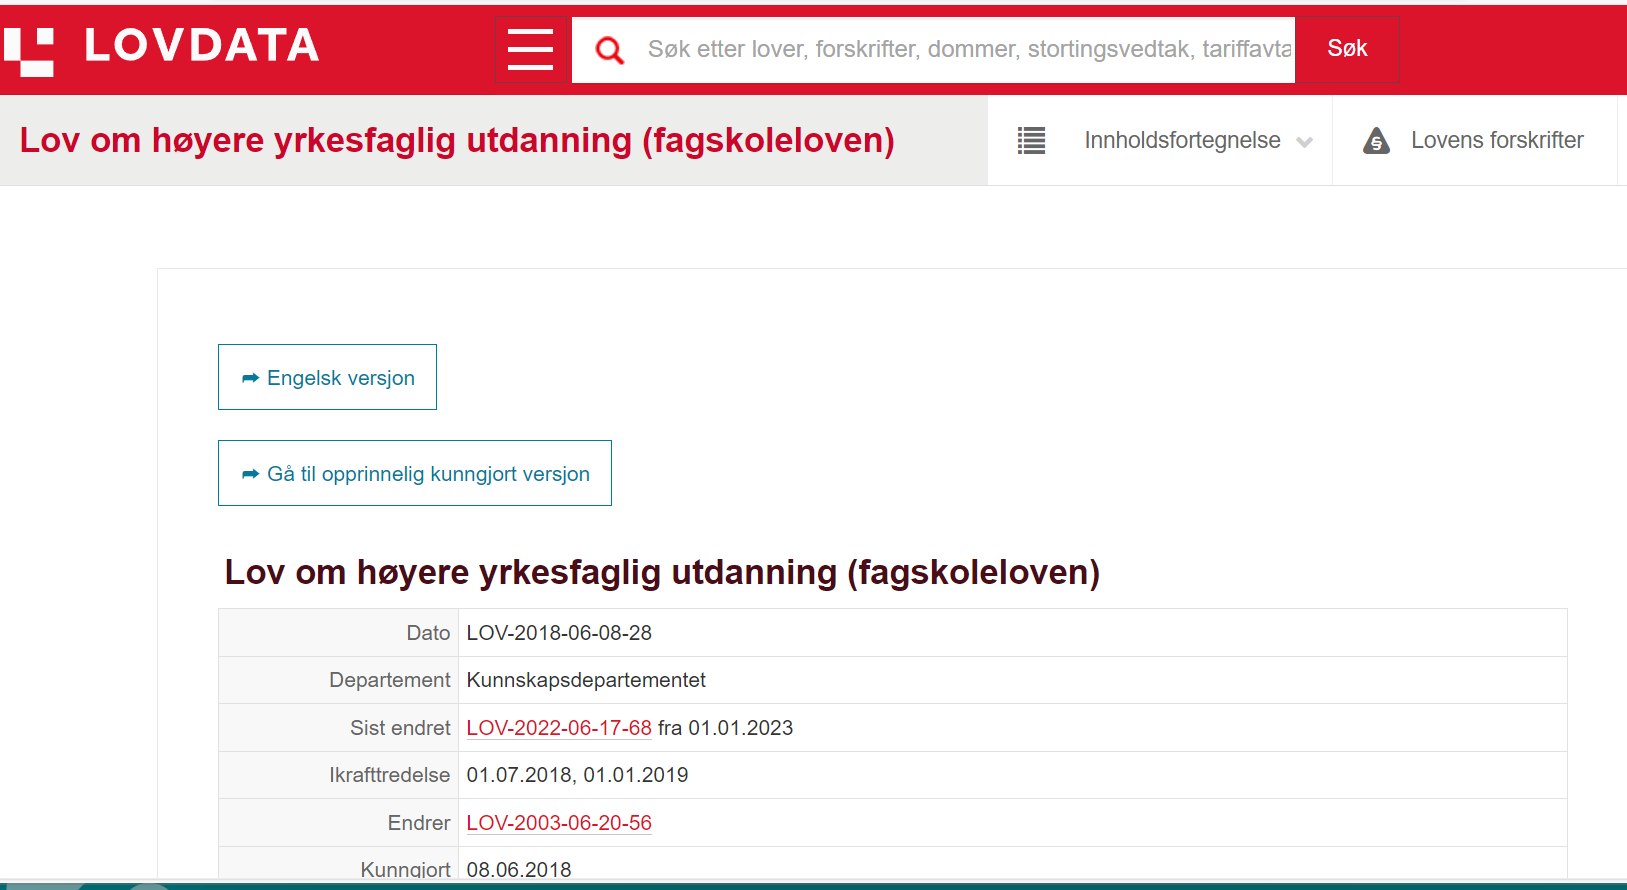Click the red page title Lov om høyere yrkesfaglig utdanning
1627x890 pixels.
coord(457,141)
